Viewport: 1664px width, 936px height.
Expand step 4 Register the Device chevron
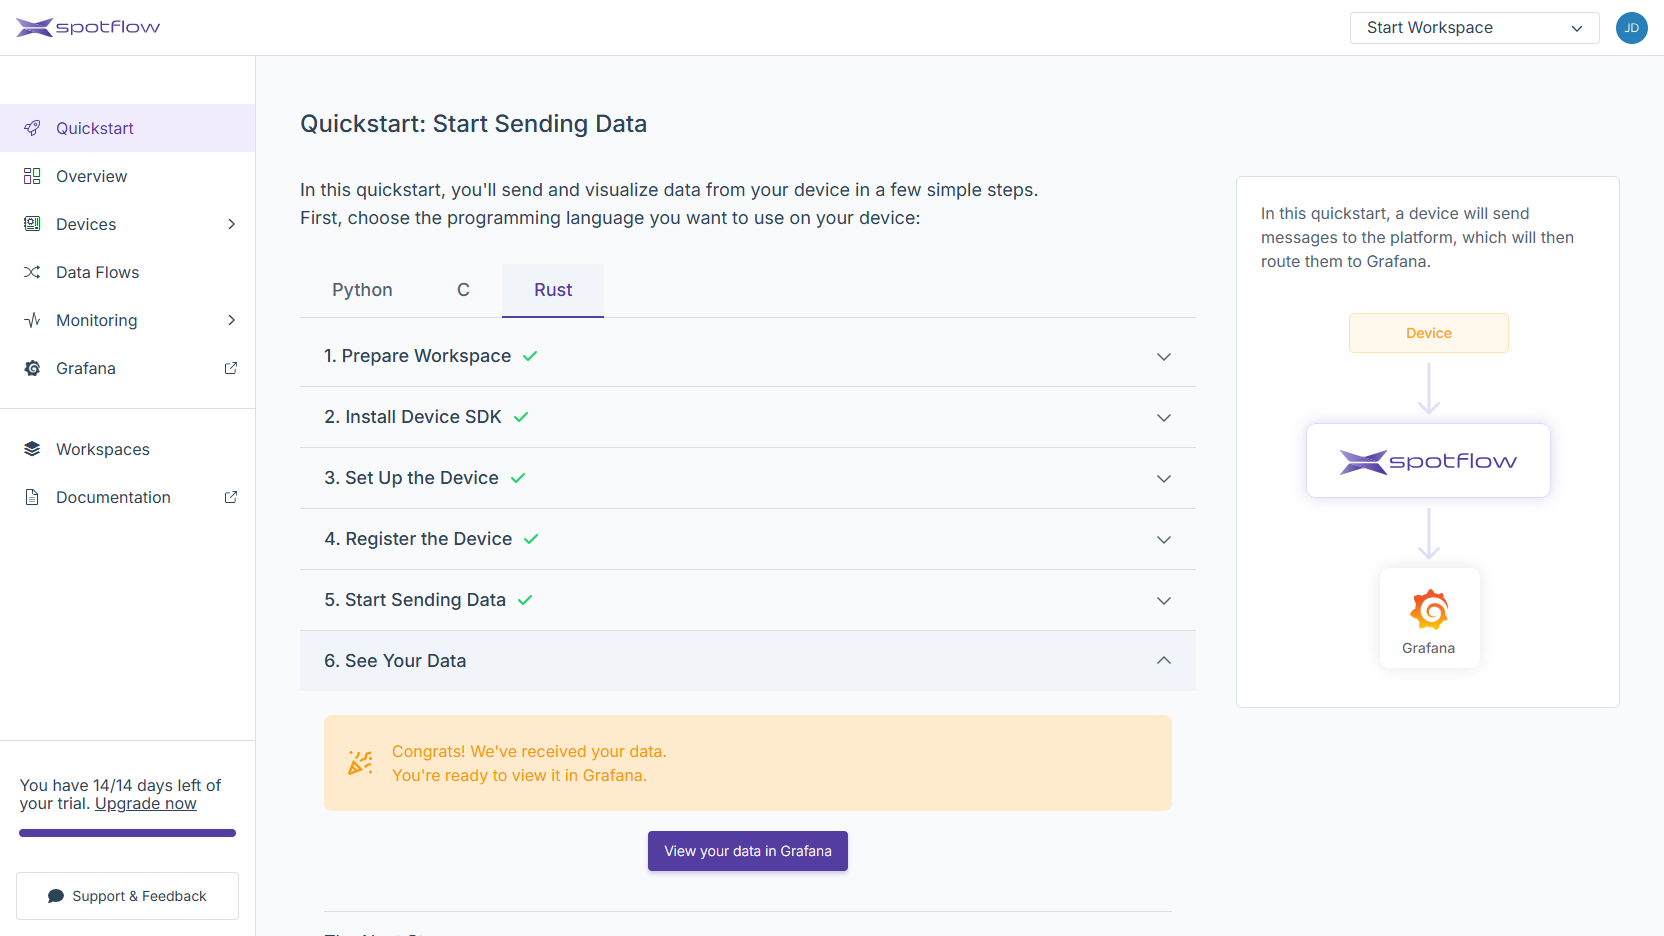tap(1164, 540)
